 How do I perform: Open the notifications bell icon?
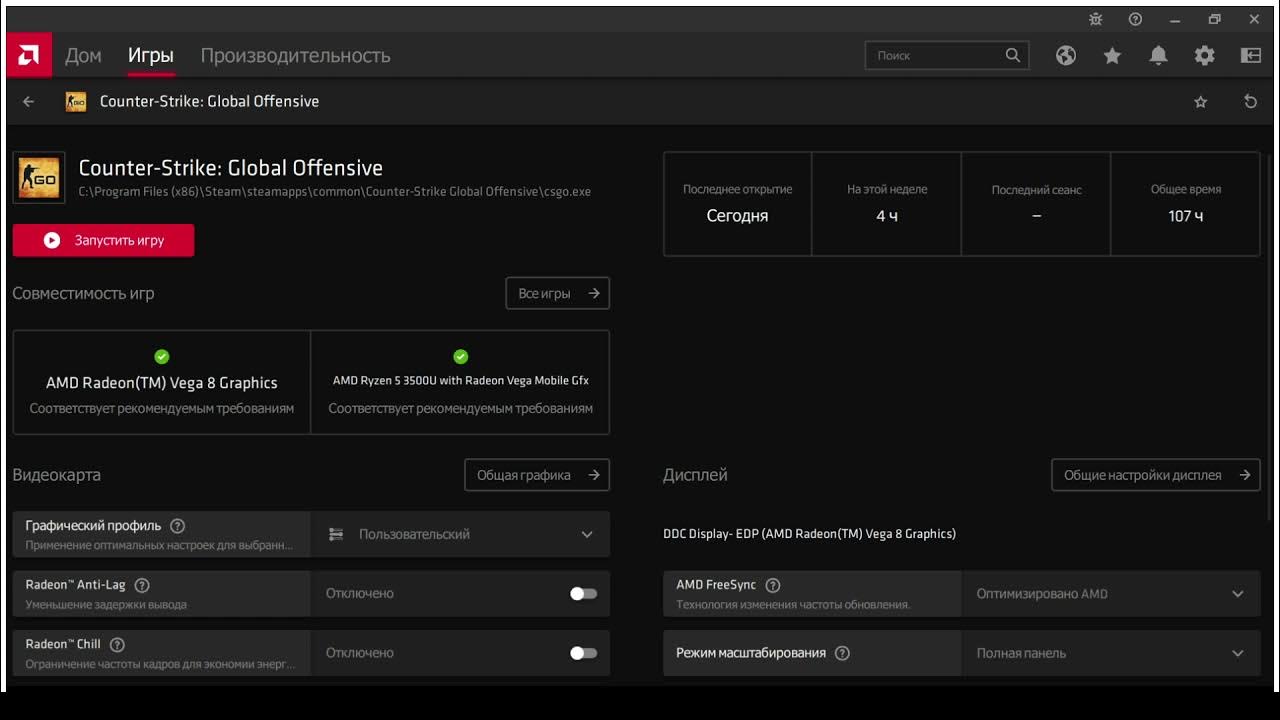point(1158,56)
